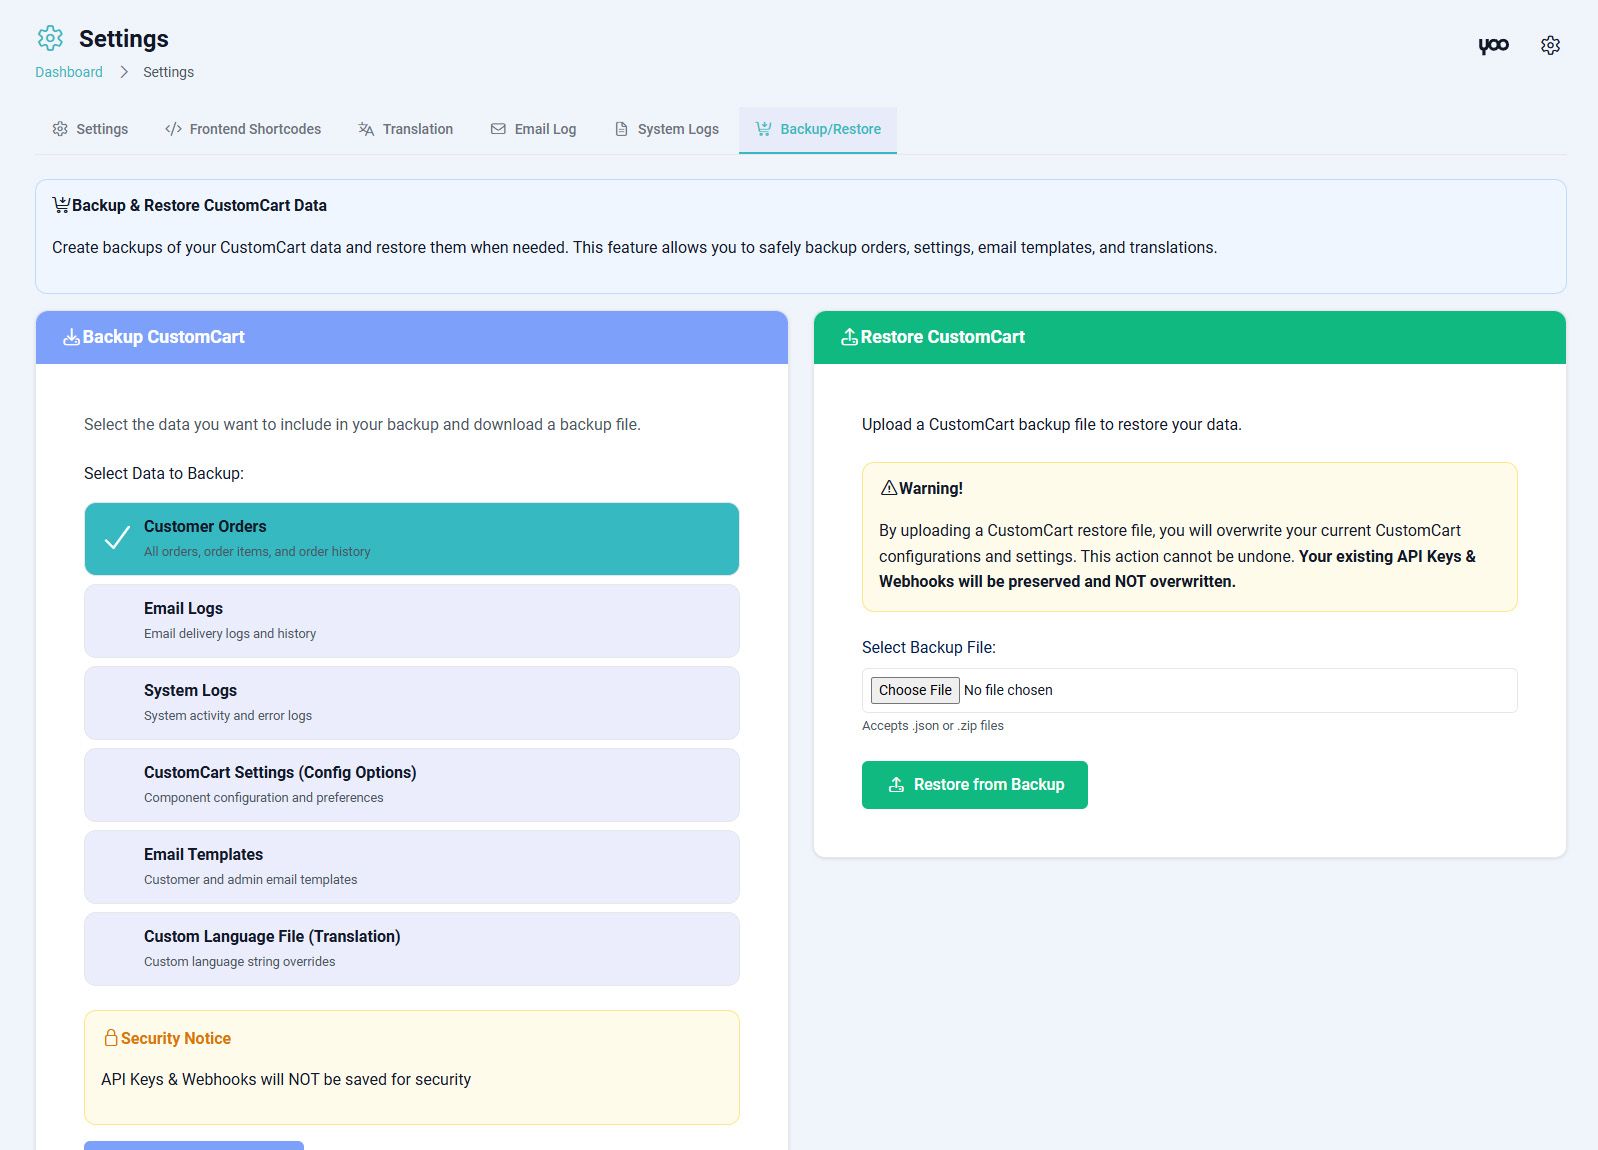Click the Restore CustomCart upload icon
This screenshot has height=1150, width=1598.
pos(849,338)
